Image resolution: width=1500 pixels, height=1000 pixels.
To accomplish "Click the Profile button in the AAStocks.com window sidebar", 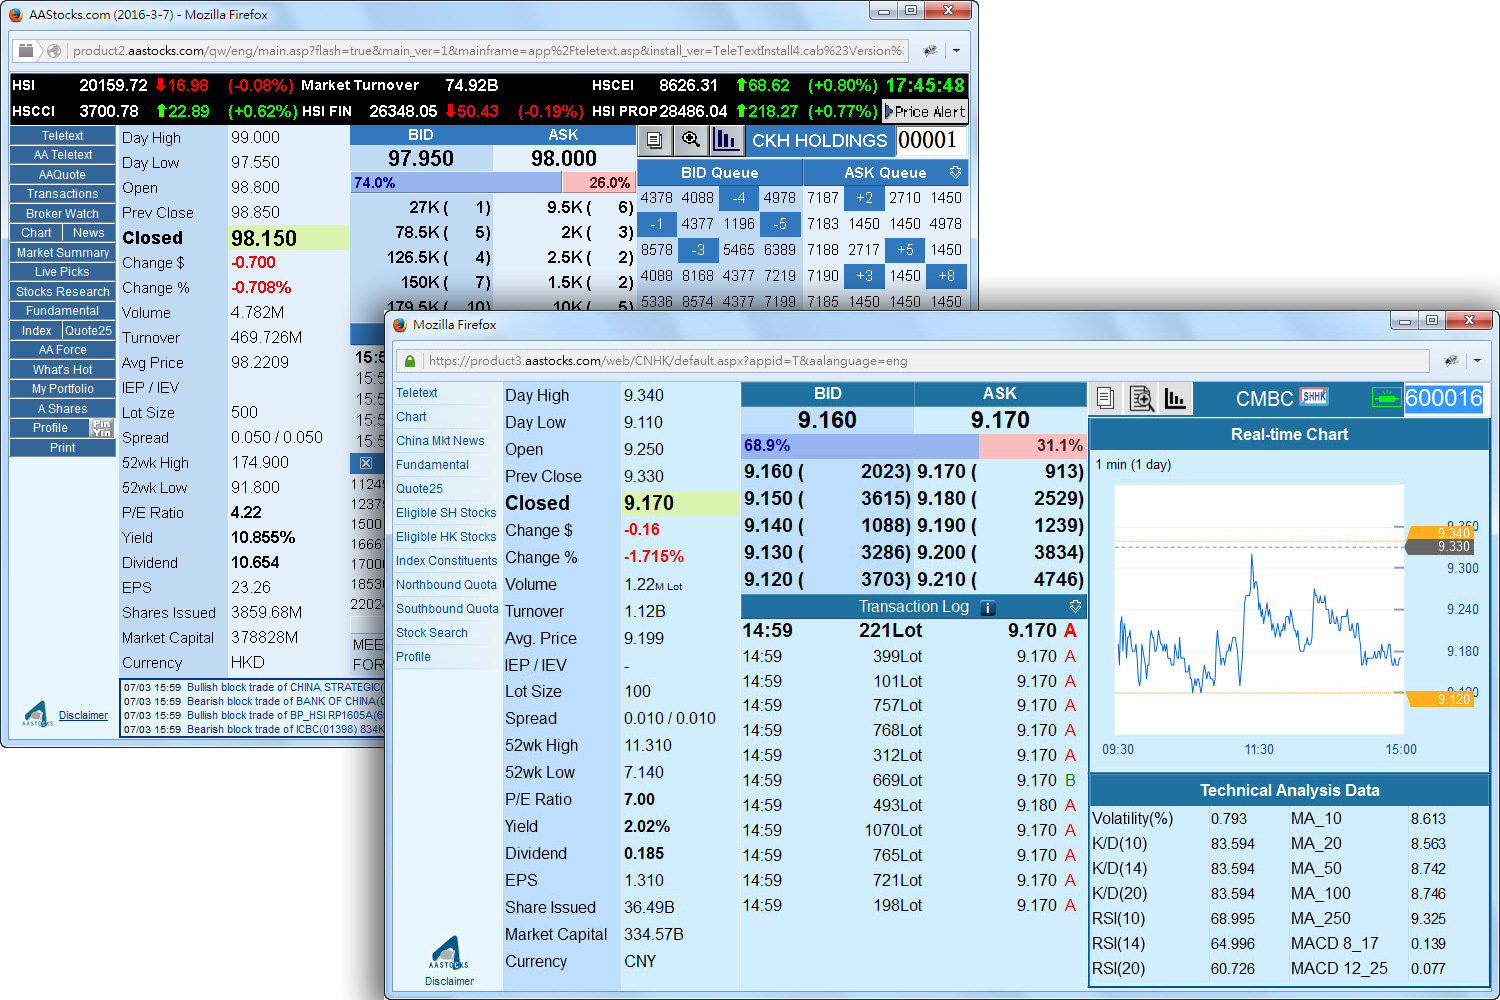I will 50,428.
